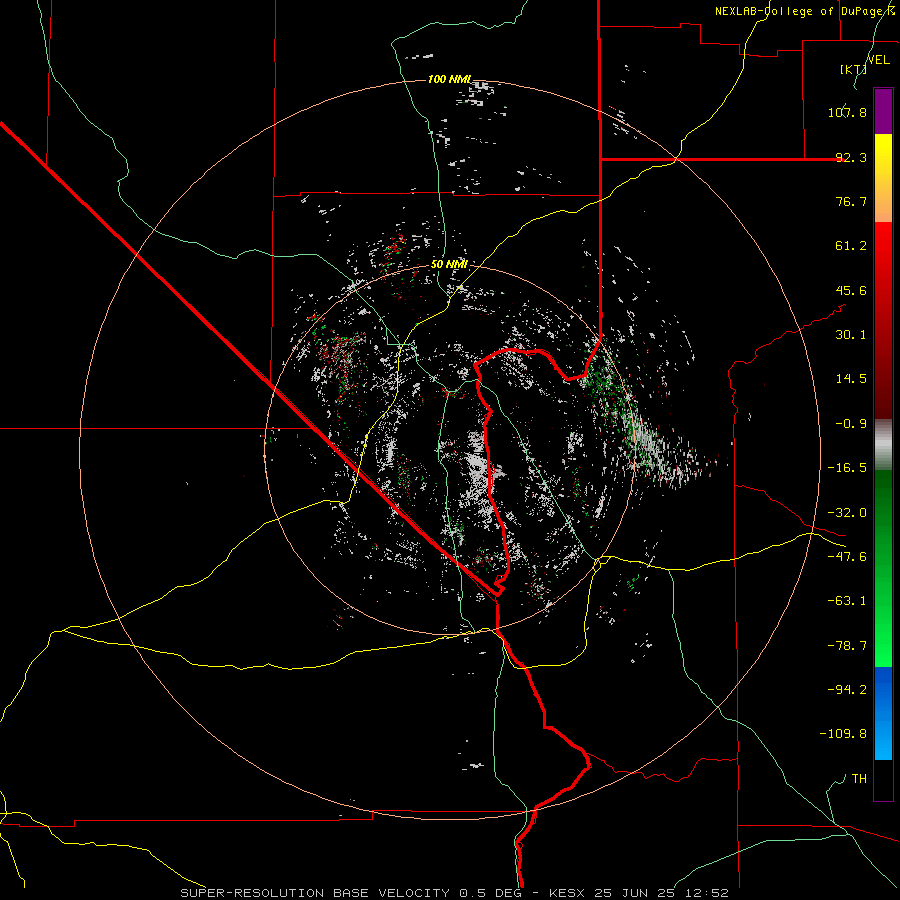Click the -0.9 velocity scale value
The height and width of the screenshot is (900, 900).
(x=851, y=424)
